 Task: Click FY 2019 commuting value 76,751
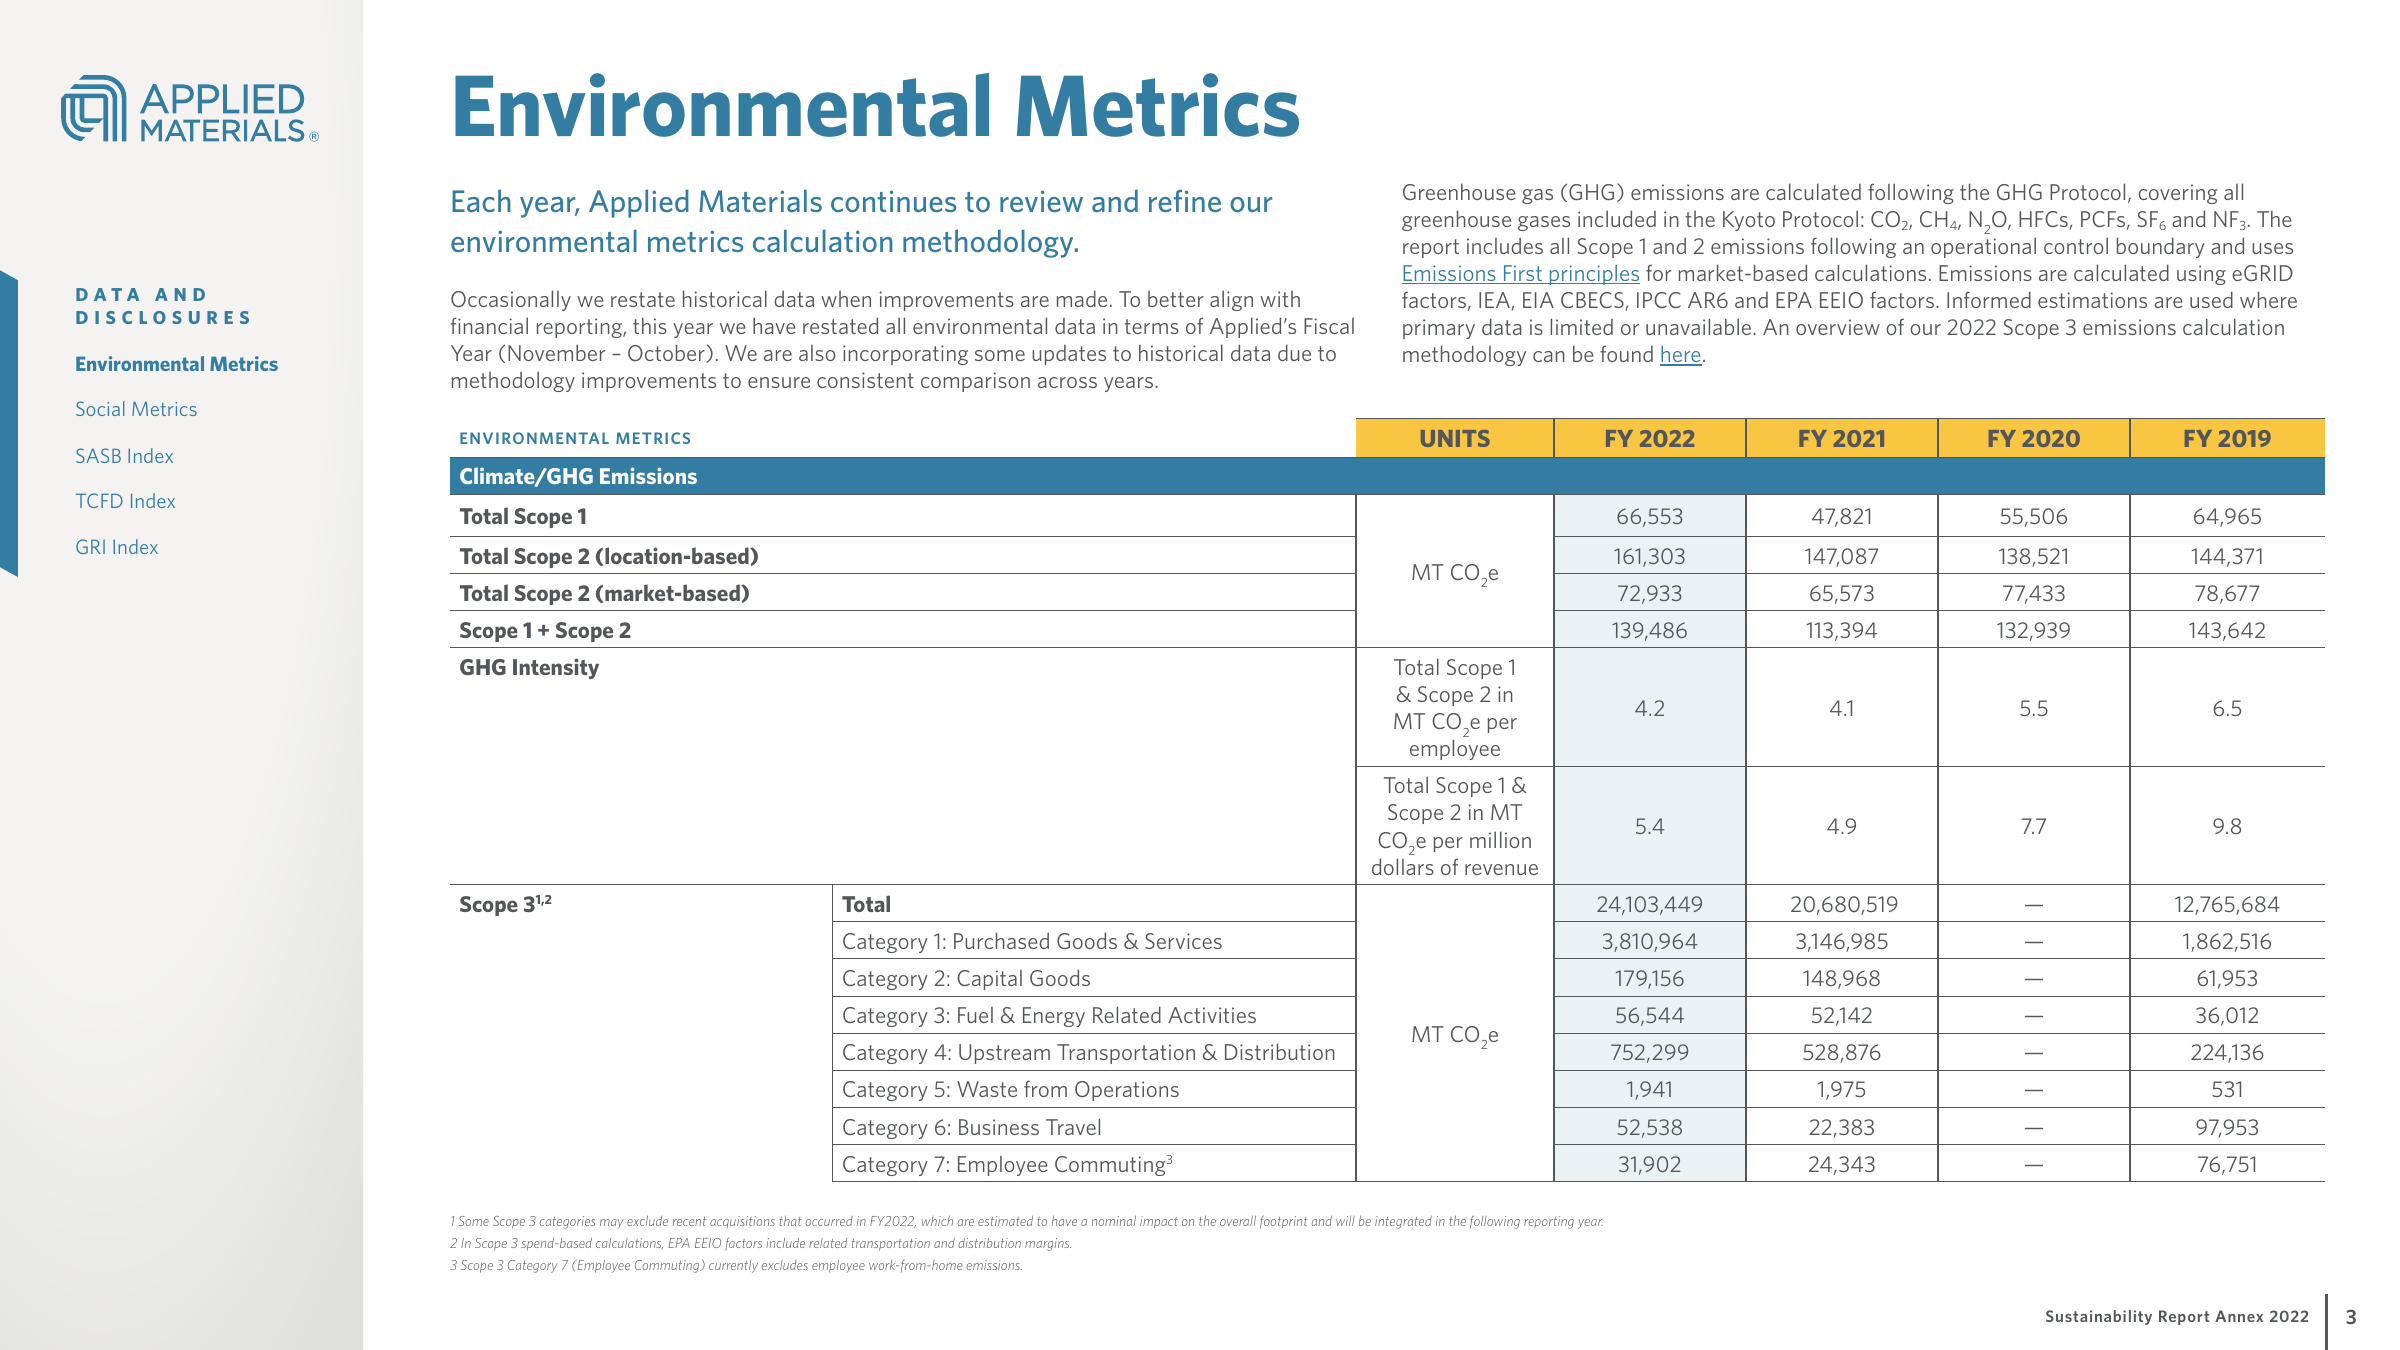[2226, 1164]
